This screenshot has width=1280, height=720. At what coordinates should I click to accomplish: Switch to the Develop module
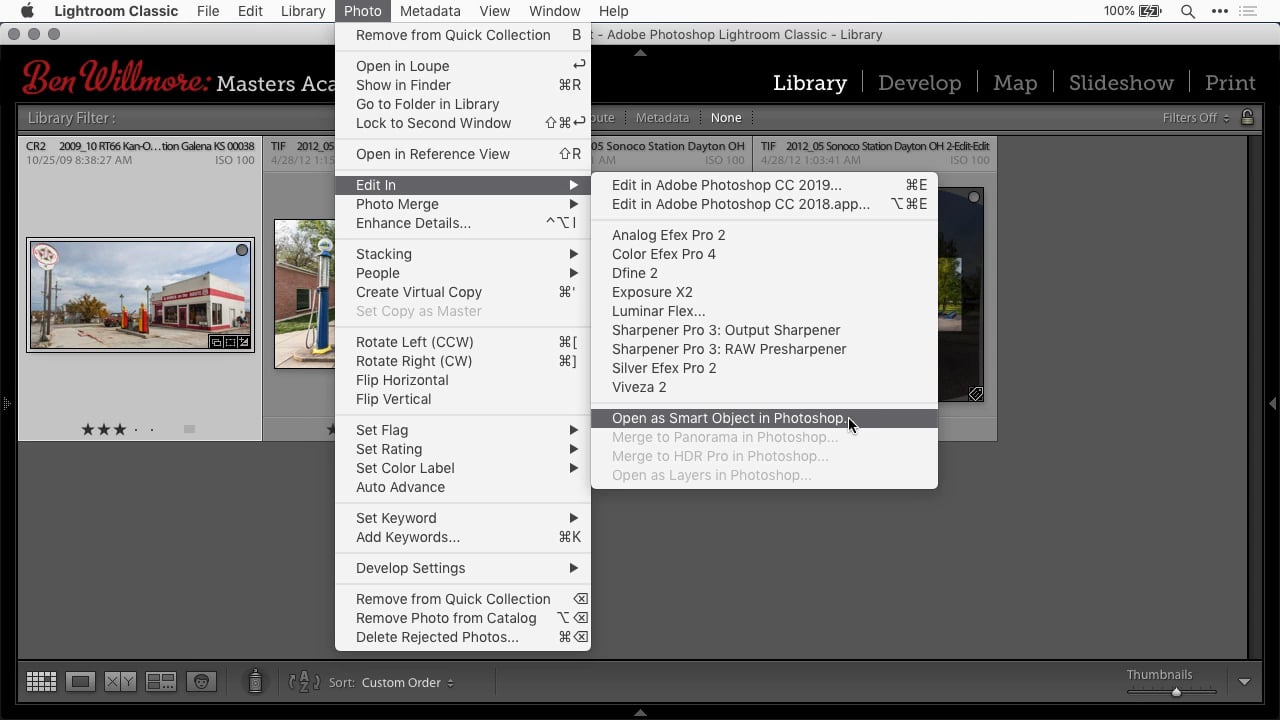click(x=919, y=83)
